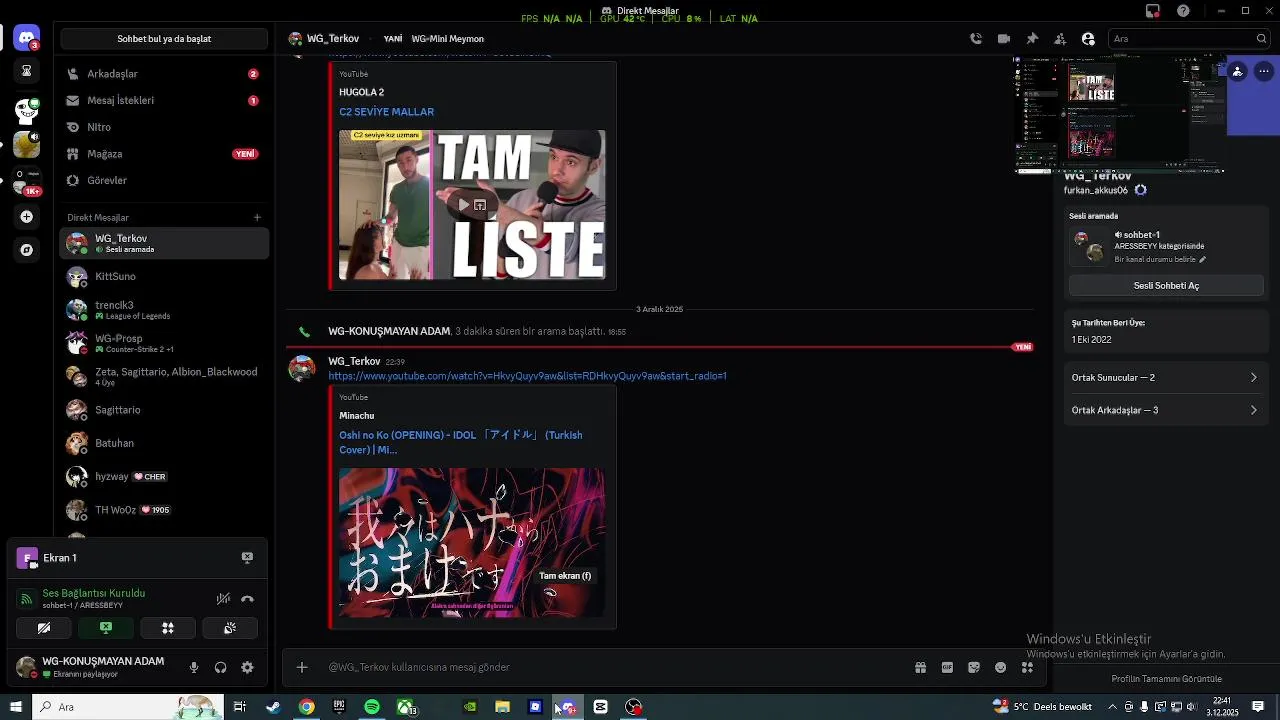Open Görevler page
Viewport: 1280px width, 720px height.
tap(164, 180)
